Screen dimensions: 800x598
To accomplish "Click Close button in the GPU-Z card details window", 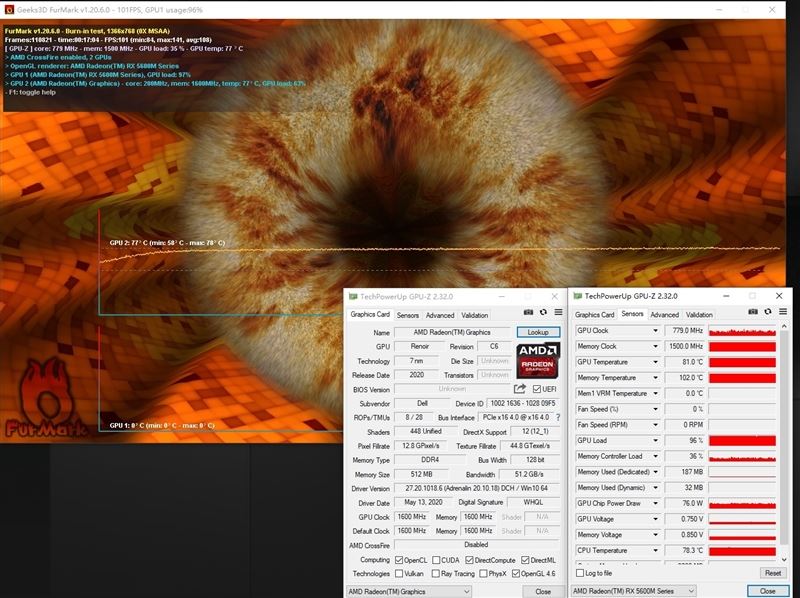I will 543,591.
